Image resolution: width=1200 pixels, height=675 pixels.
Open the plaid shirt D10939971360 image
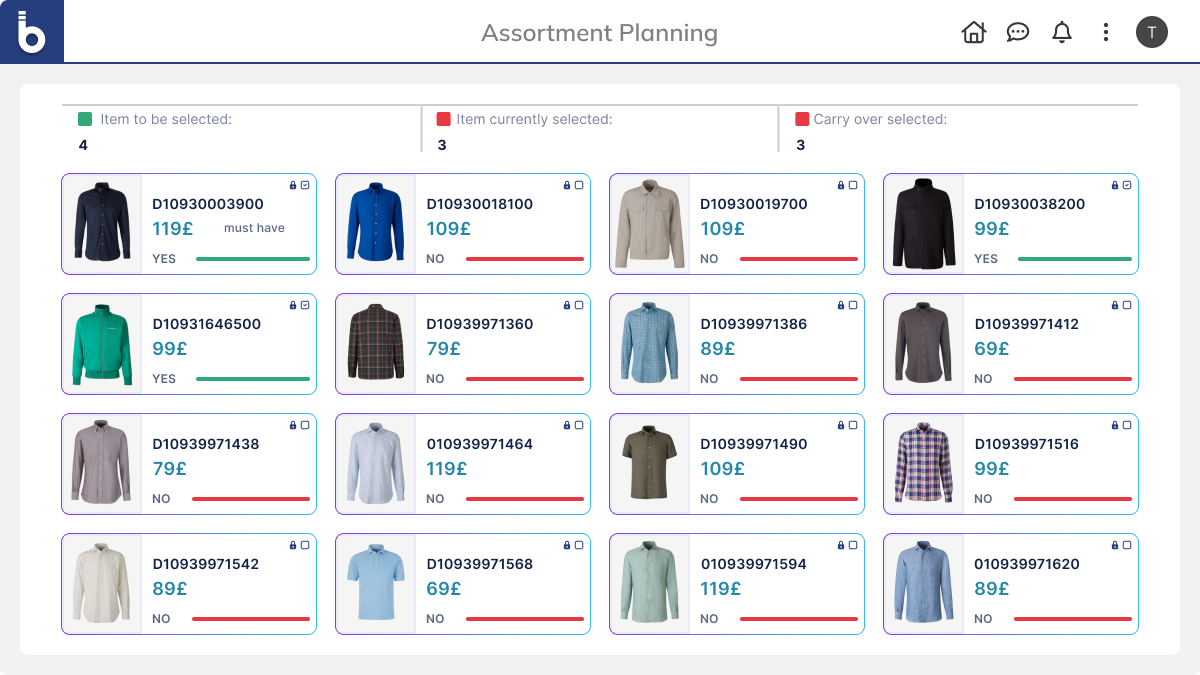coord(375,344)
